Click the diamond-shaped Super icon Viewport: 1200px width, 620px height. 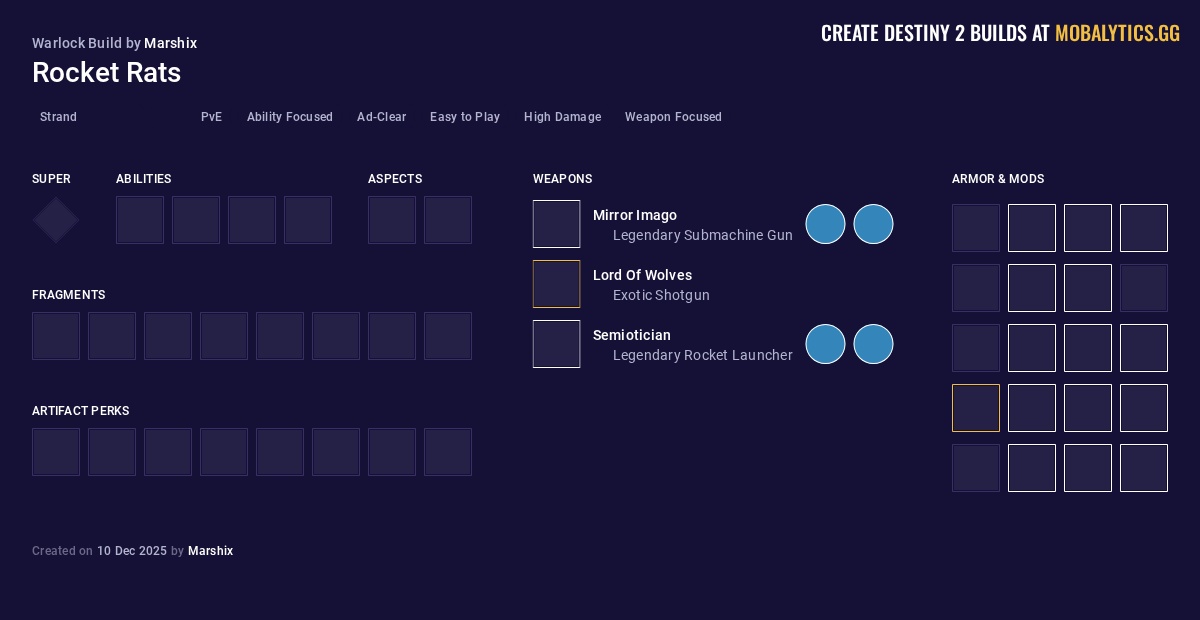[56, 220]
